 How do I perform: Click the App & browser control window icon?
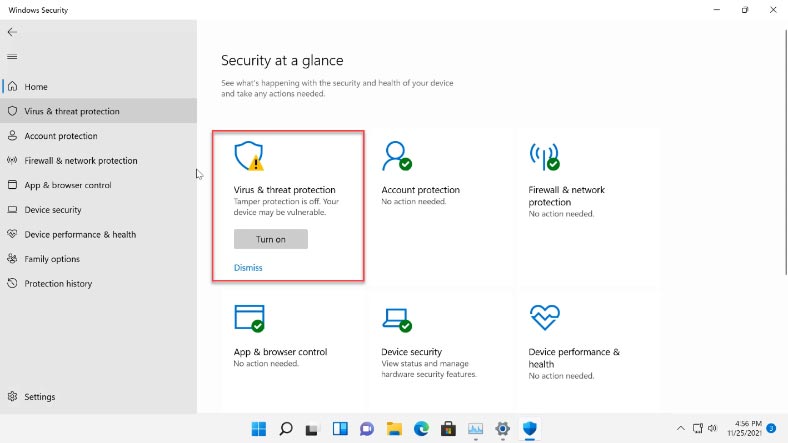click(249, 318)
